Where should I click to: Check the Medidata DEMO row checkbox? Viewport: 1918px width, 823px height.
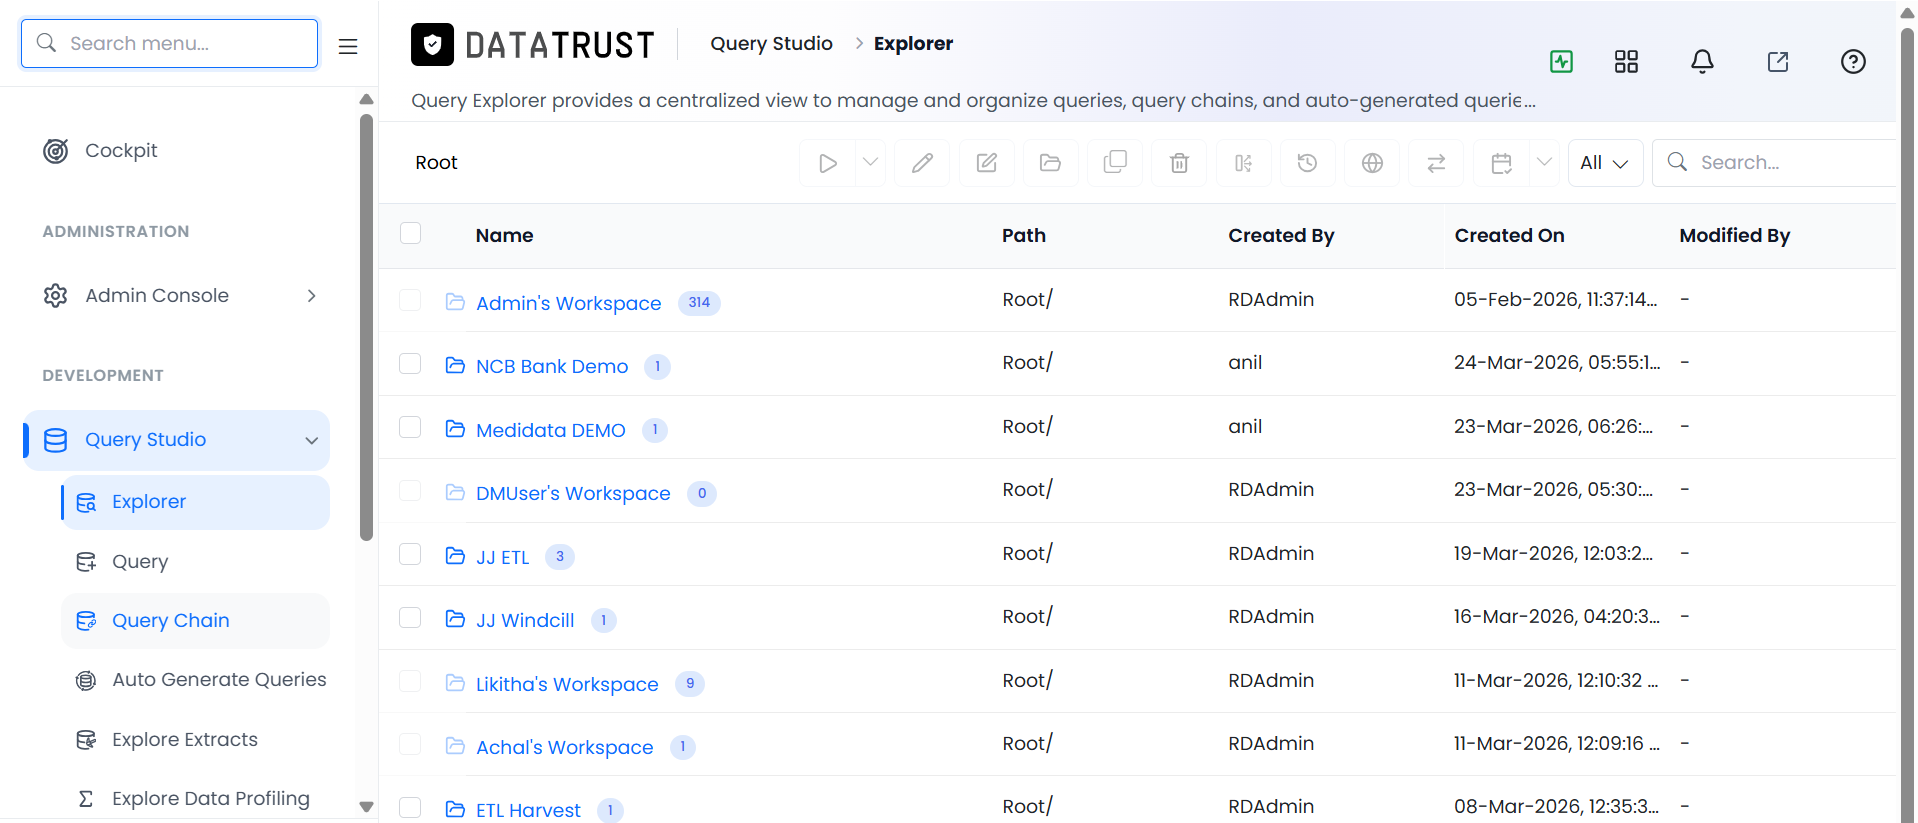[x=410, y=427]
